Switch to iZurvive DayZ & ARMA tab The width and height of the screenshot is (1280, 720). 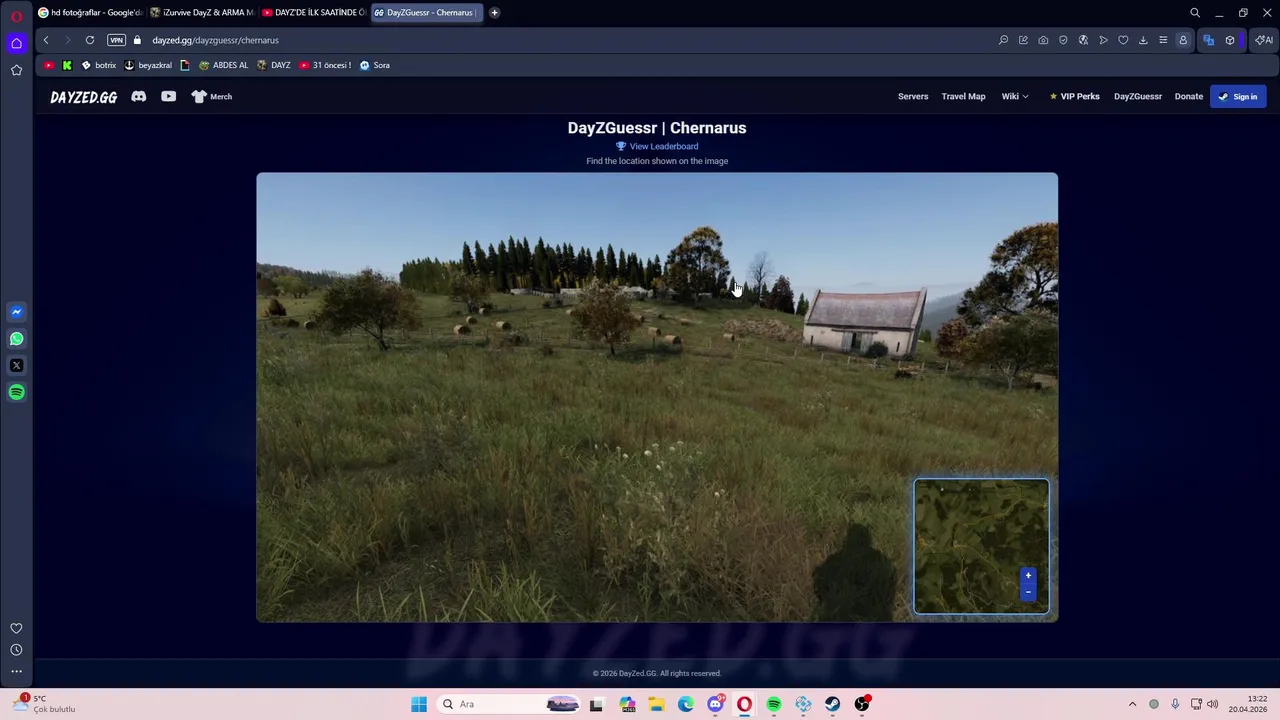click(x=203, y=13)
